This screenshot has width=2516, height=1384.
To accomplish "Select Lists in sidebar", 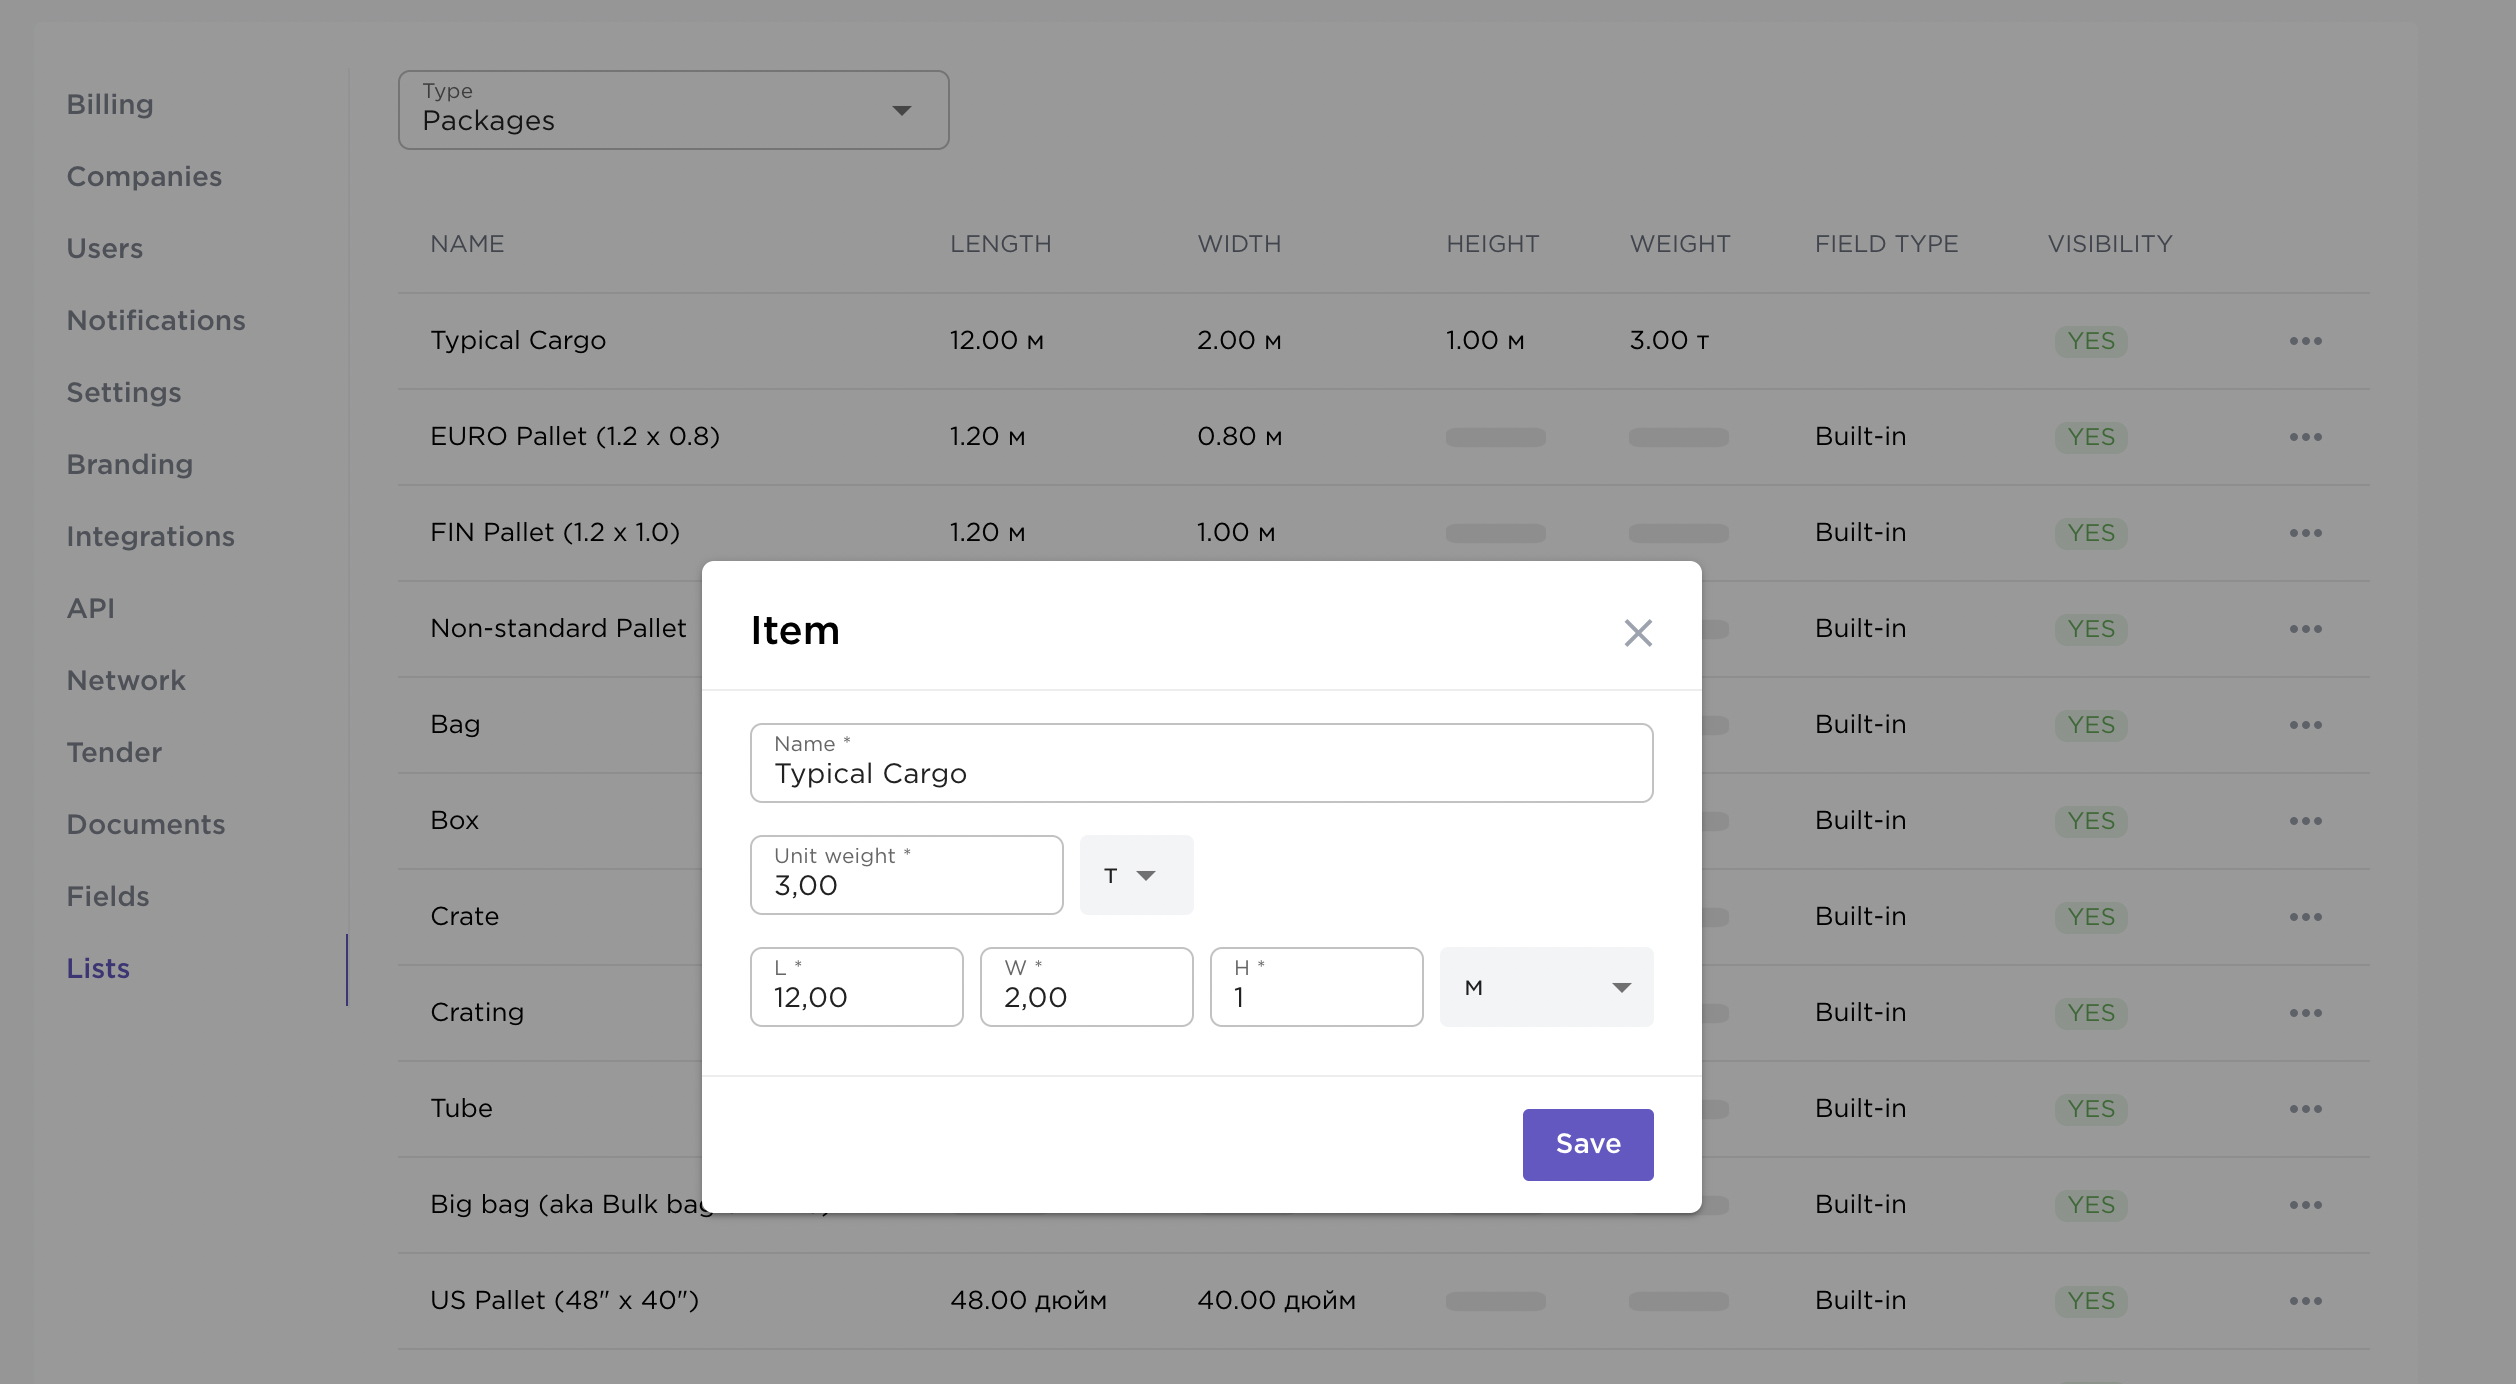I will point(98,968).
